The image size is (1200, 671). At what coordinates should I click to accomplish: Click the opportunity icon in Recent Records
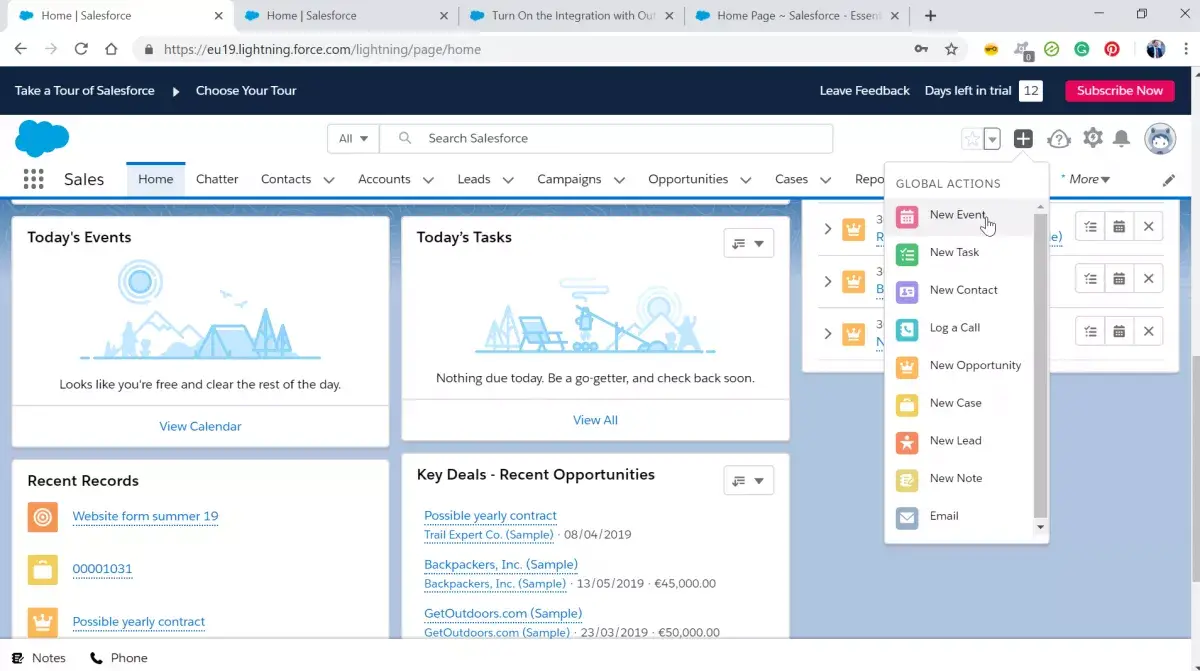click(x=42, y=622)
